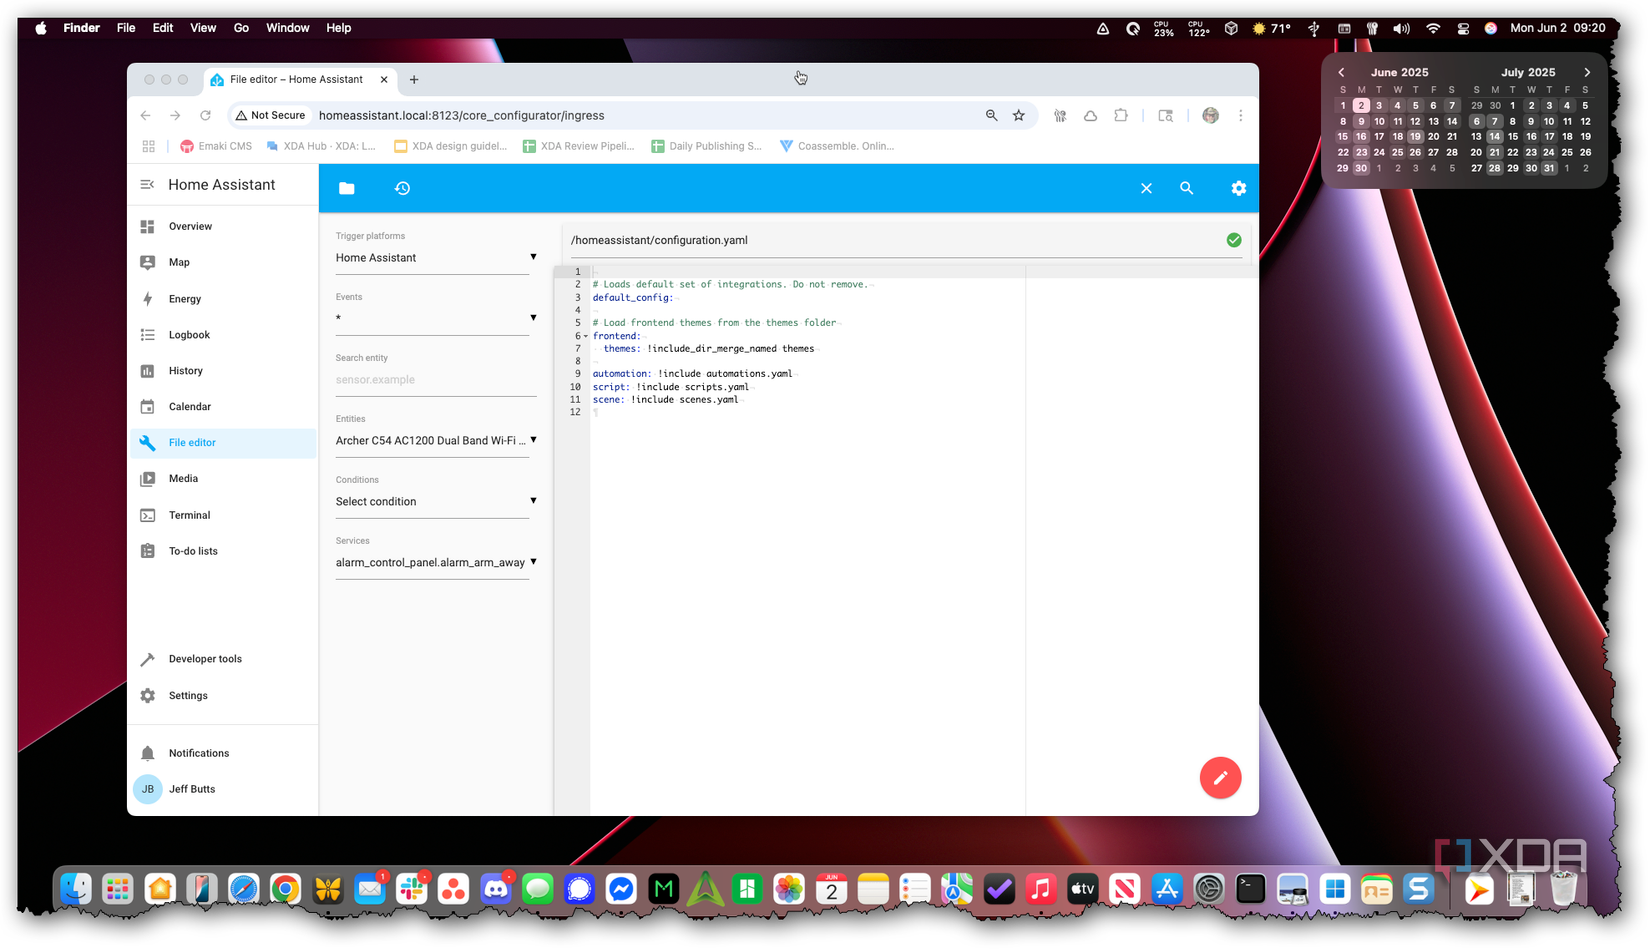Expand the Events dropdown
Viewport: 1650px width, 949px height.
pos(436,319)
